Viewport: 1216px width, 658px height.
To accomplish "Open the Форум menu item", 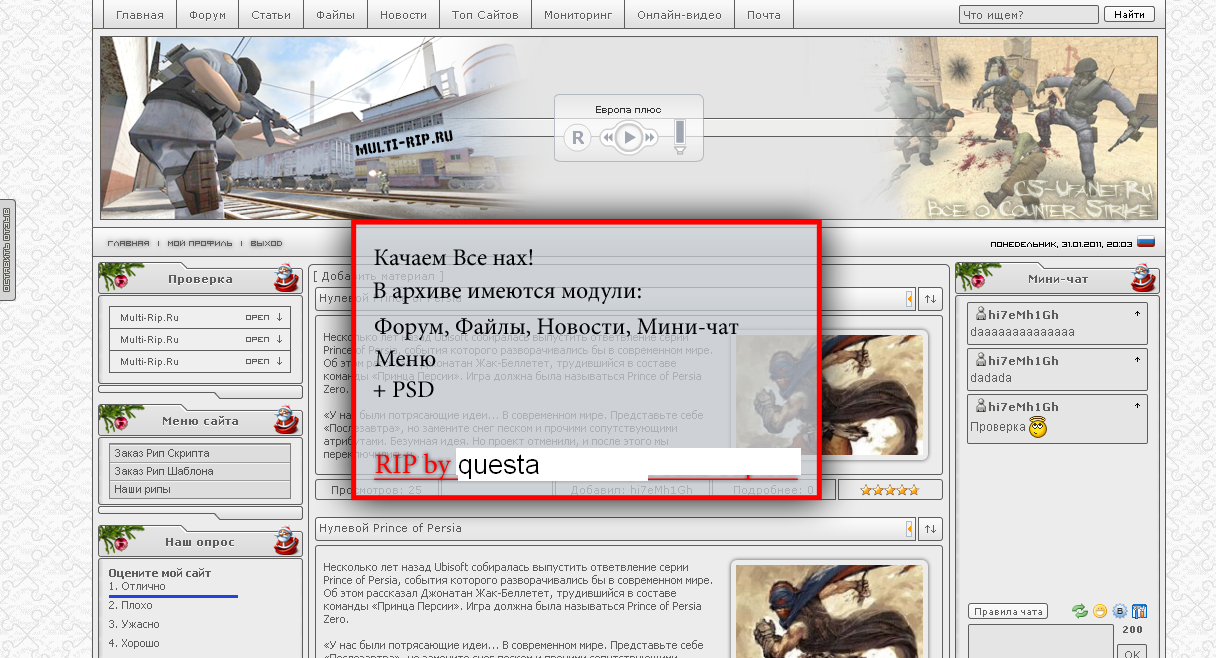I will (x=208, y=15).
